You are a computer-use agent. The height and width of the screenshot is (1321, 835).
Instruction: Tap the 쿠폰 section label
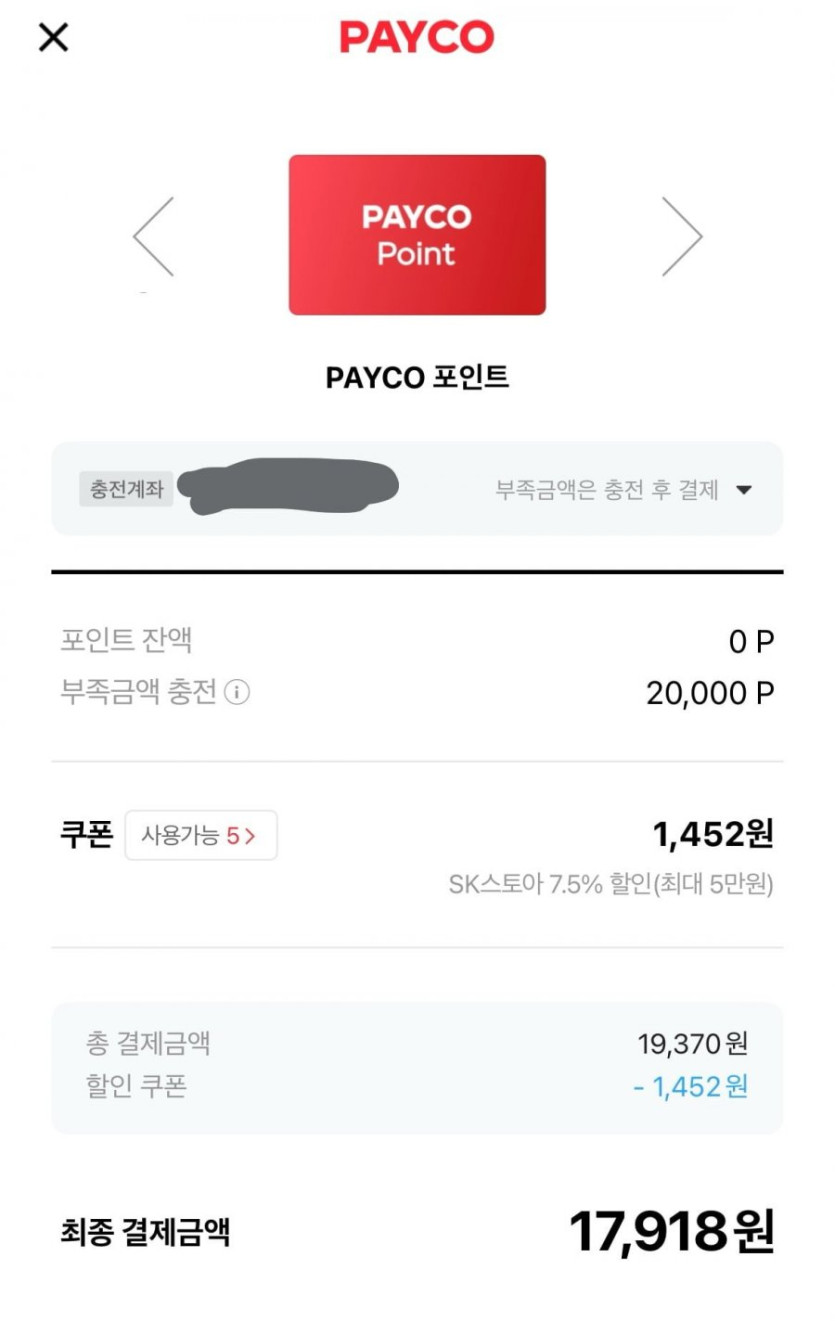point(86,835)
